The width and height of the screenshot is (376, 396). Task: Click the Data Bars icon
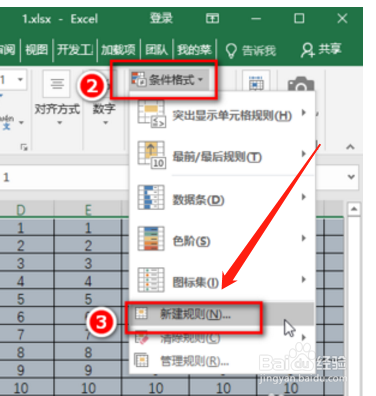point(151,197)
